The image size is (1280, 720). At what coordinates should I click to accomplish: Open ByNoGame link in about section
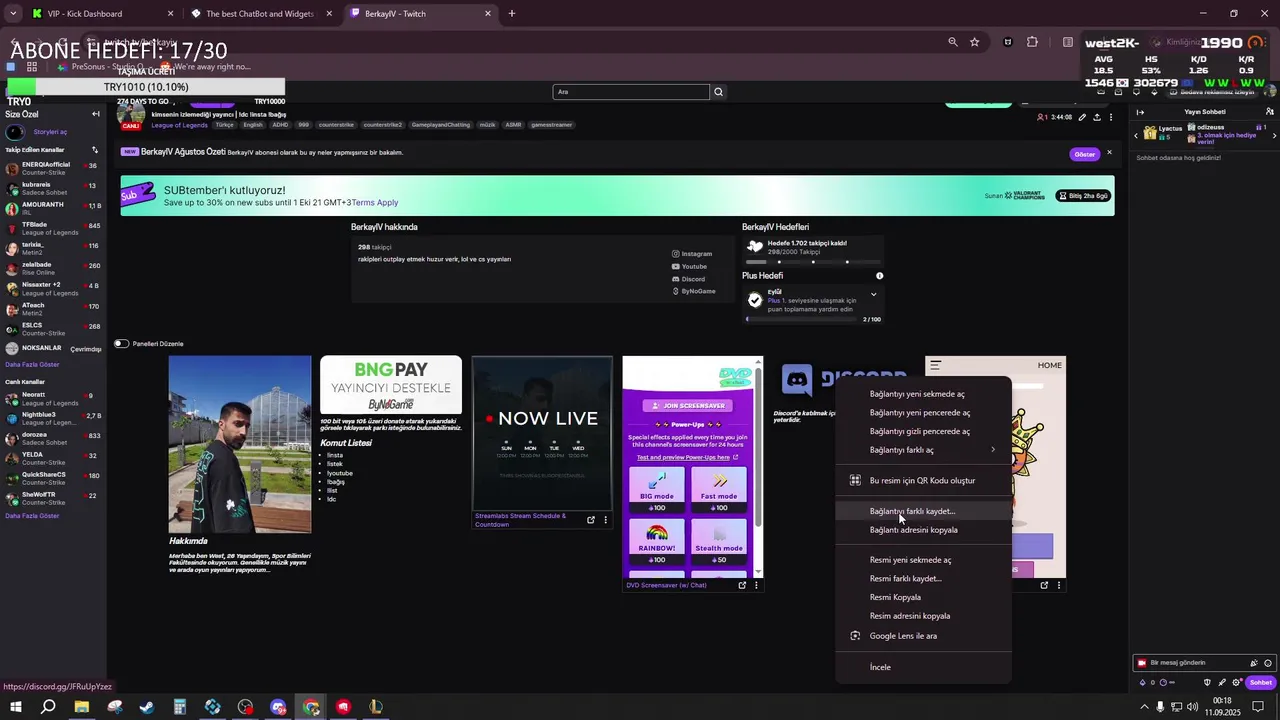694,291
